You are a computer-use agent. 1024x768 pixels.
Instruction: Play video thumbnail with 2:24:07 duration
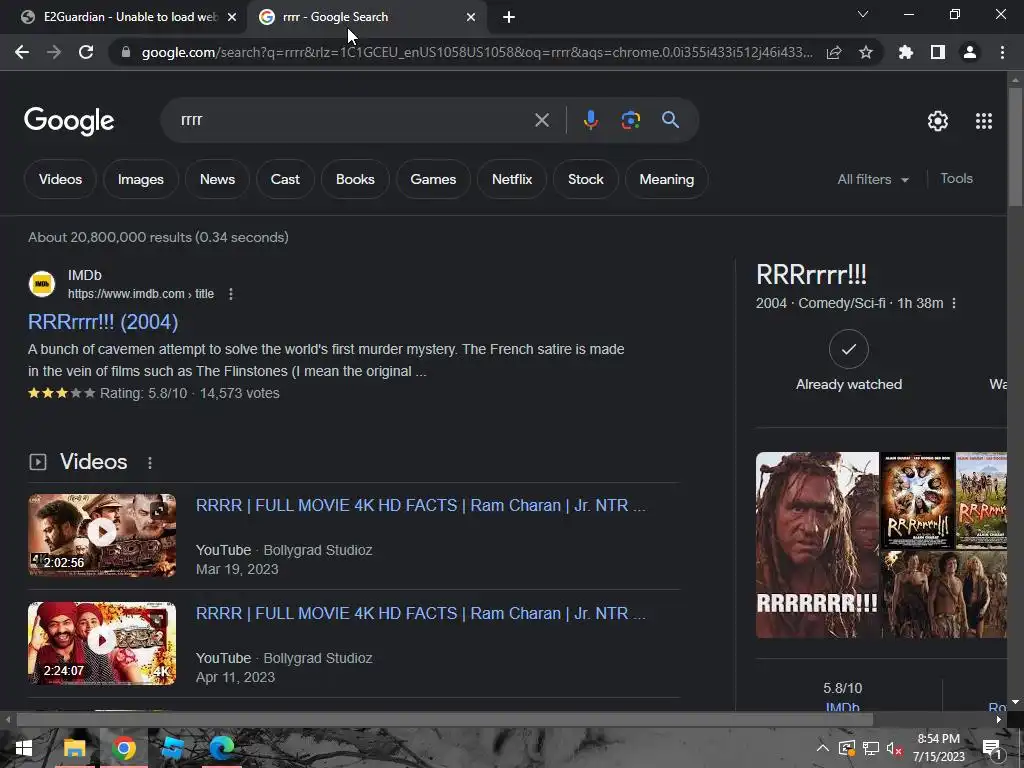point(102,643)
